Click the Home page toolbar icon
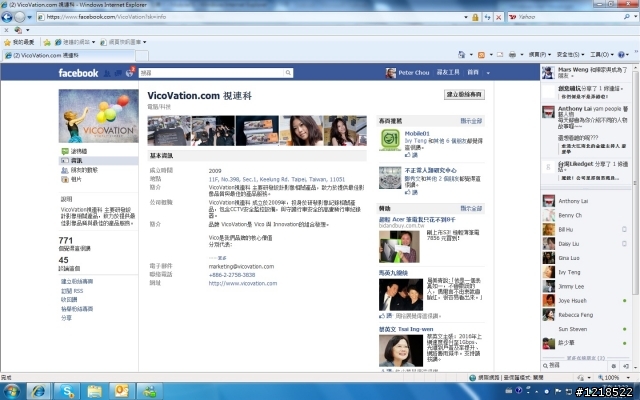640x400 pixels. pos(462,54)
